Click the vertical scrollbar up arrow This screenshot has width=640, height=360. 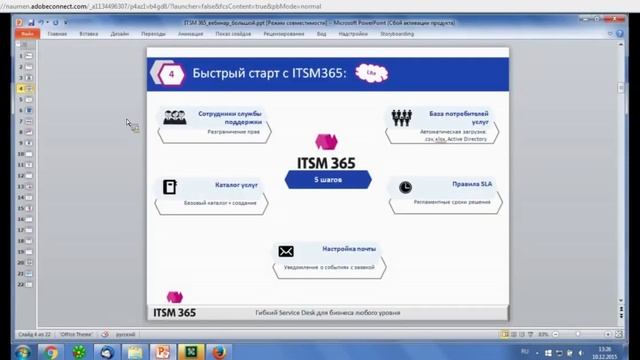(621, 44)
